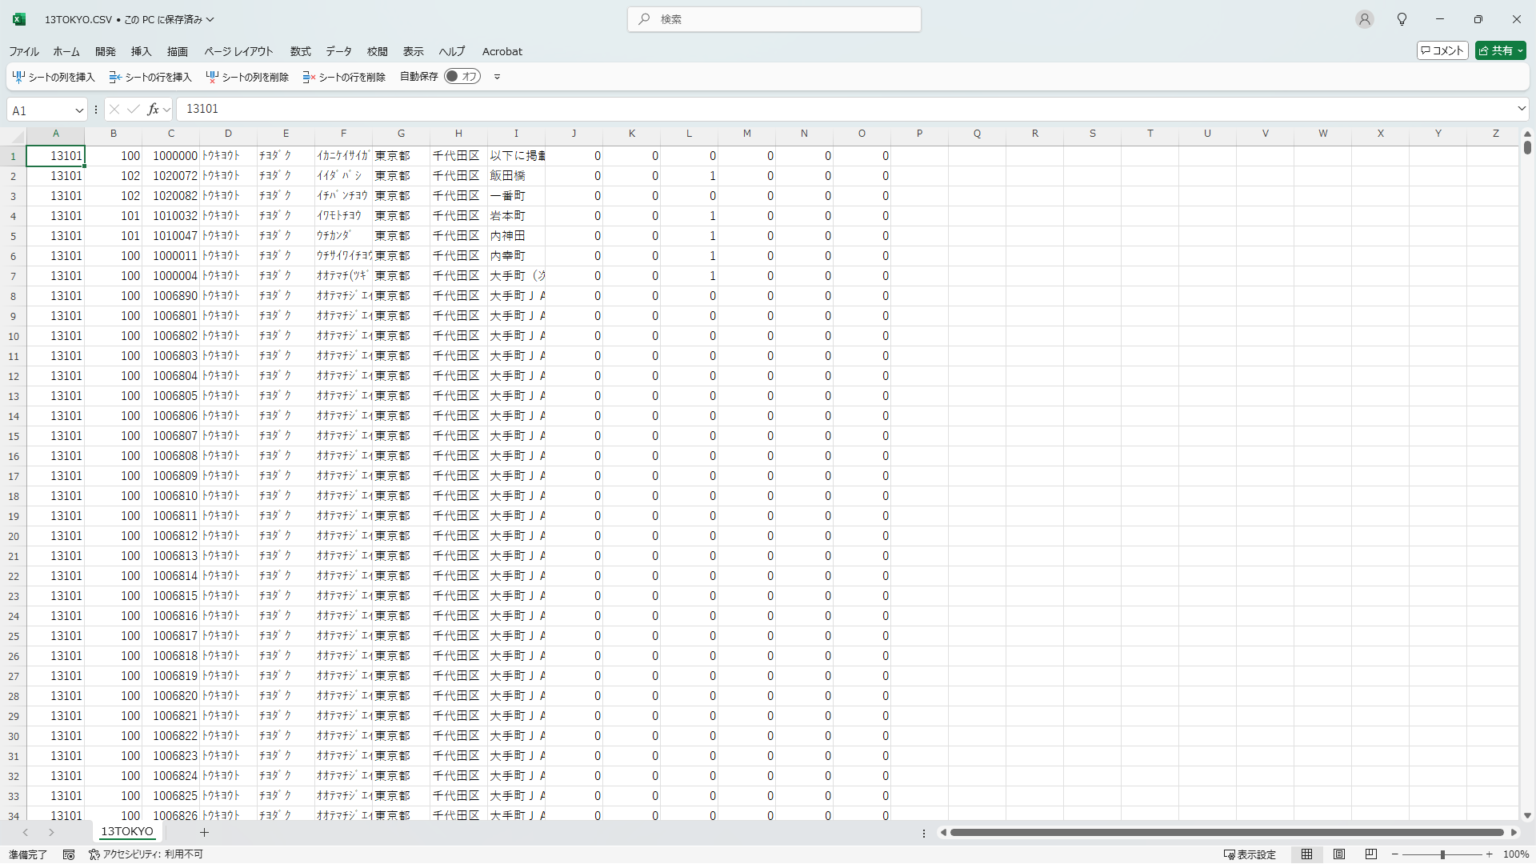Image resolution: width=1536 pixels, height=864 pixels.
Task: Click the delete sheet column icon
Action: pyautogui.click(x=212, y=77)
